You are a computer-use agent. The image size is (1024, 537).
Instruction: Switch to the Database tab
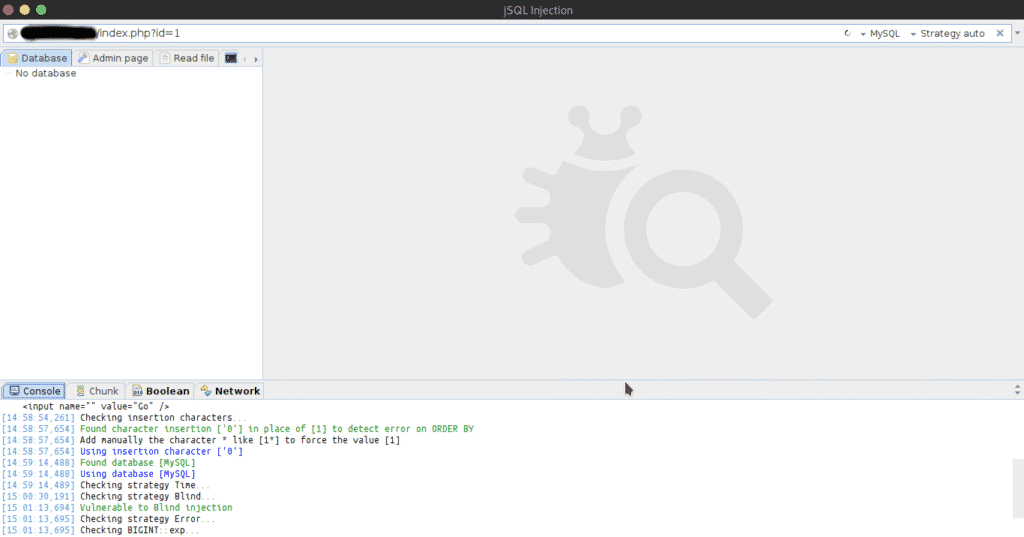pyautogui.click(x=37, y=58)
